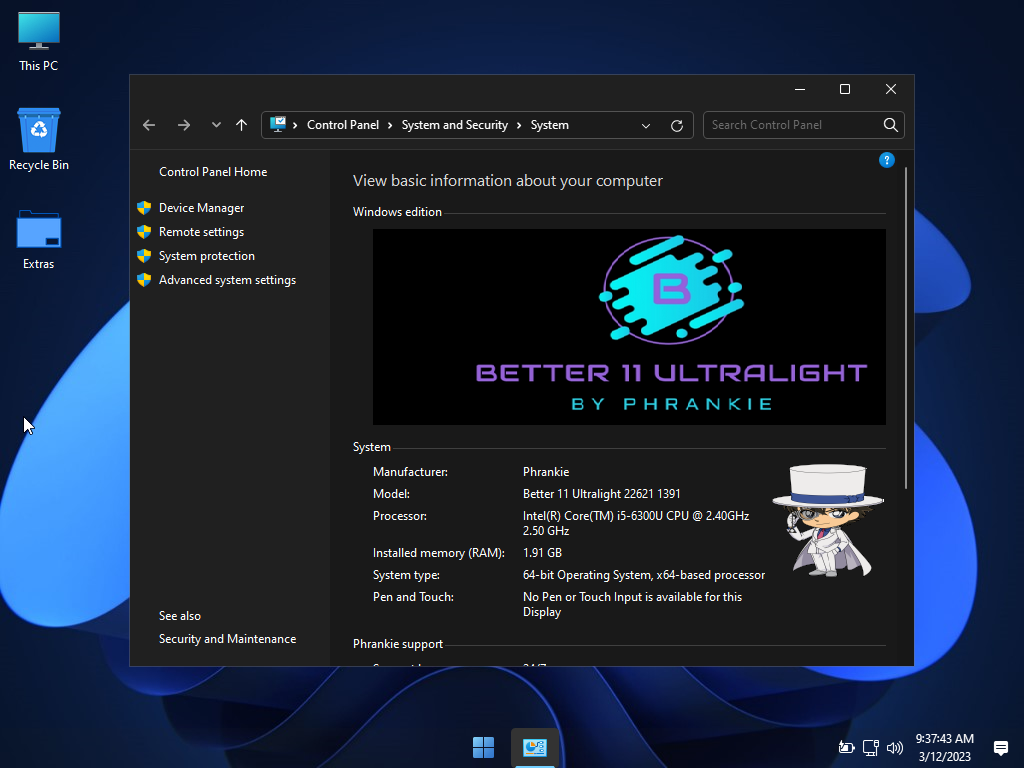Click the Better 11 Ultralight logo banner
Viewport: 1024px width, 768px height.
[629, 327]
